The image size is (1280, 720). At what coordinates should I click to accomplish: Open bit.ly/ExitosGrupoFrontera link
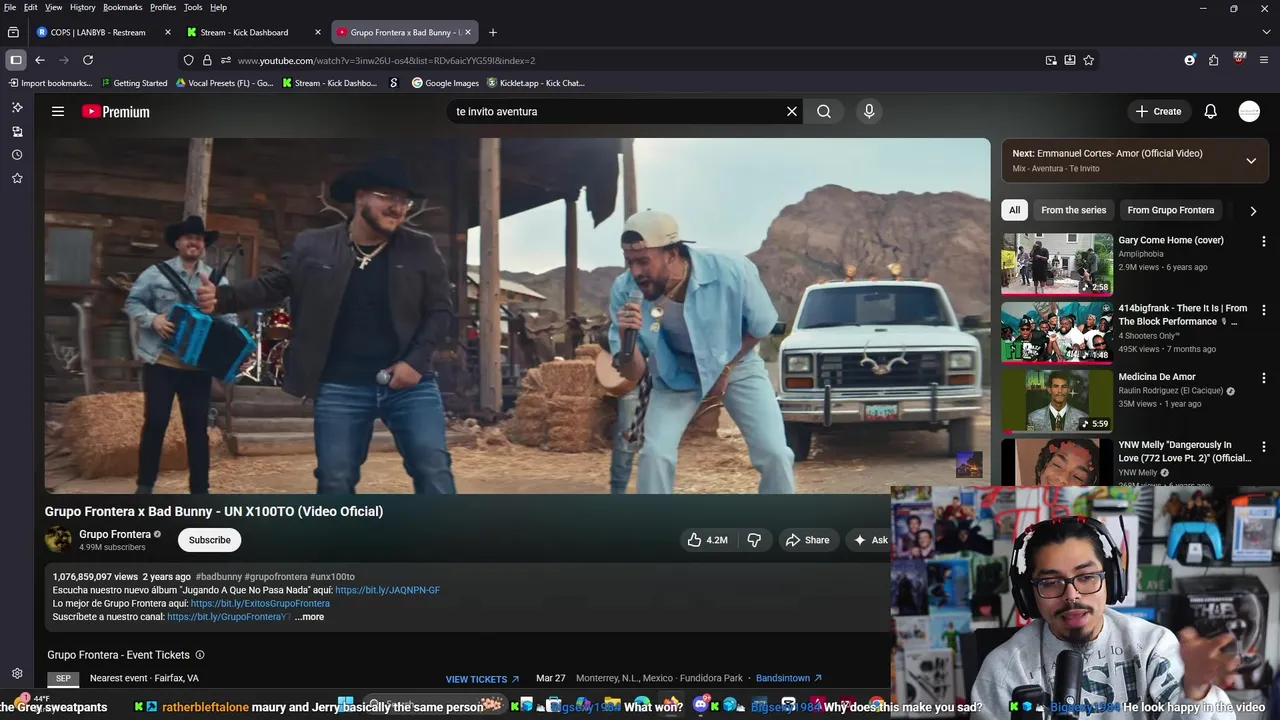[260, 604]
